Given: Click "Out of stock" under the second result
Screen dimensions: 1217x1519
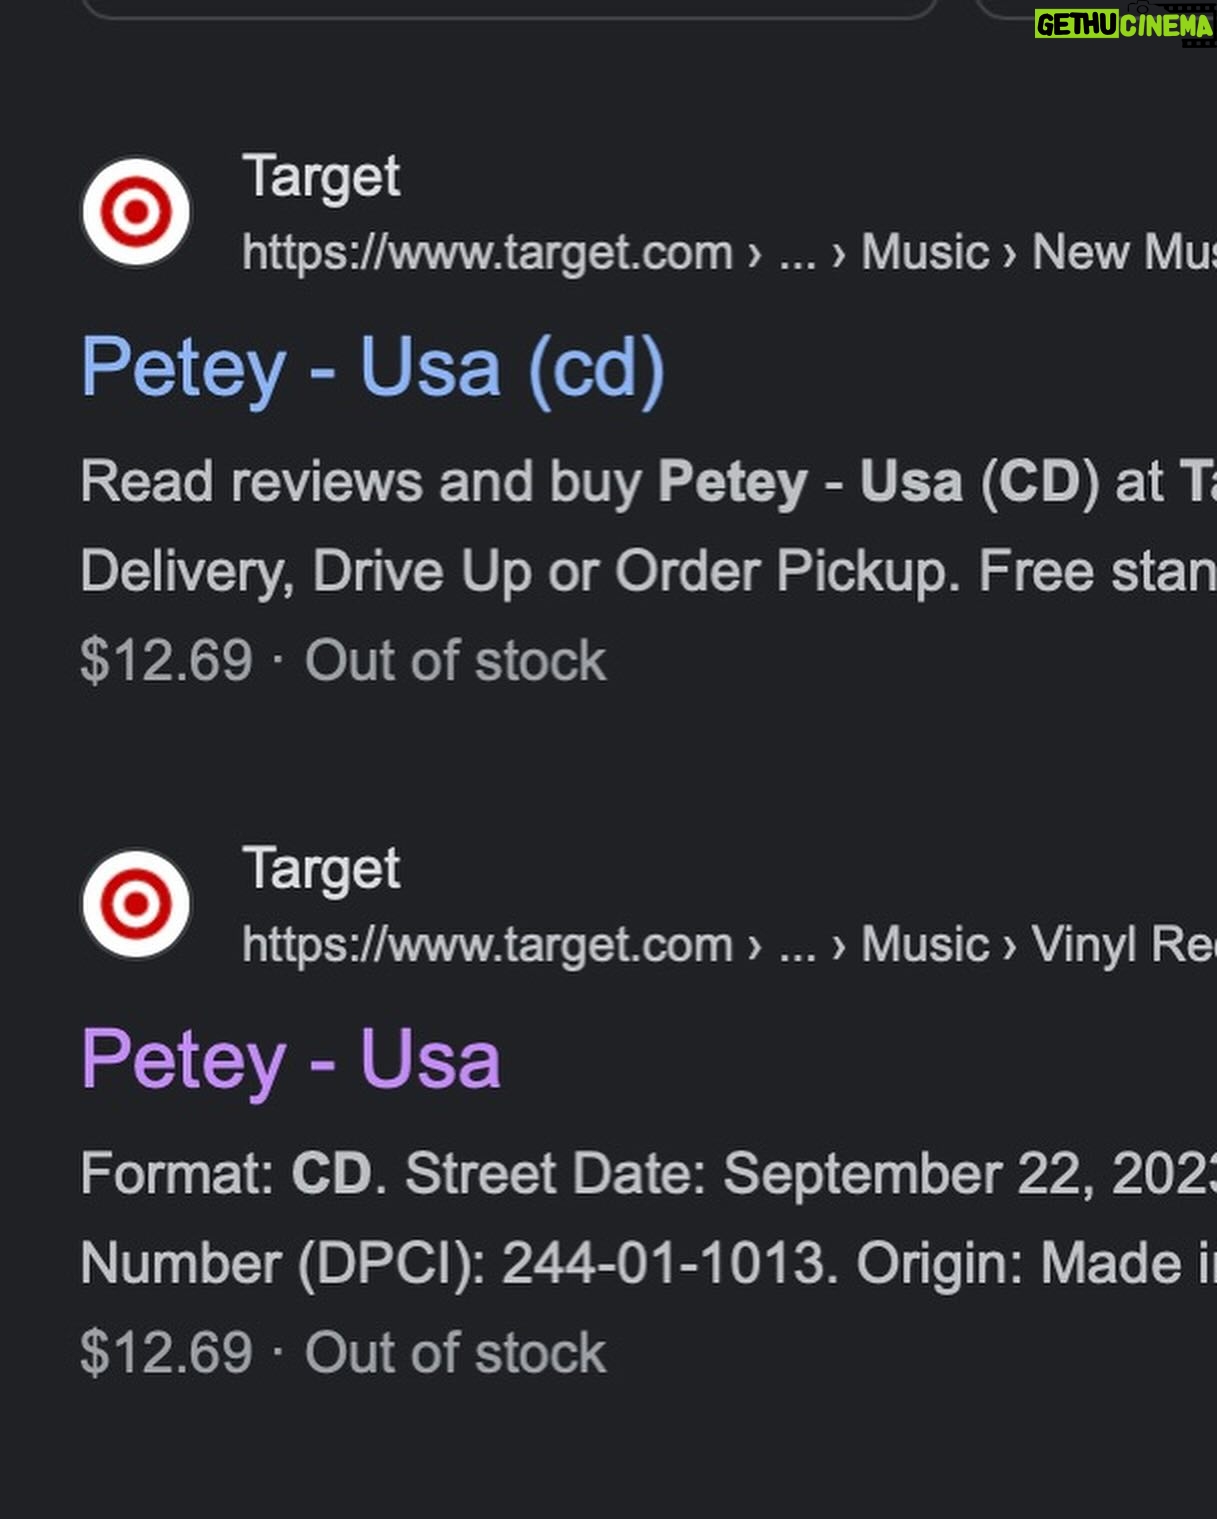Looking at the screenshot, I should click(456, 1353).
